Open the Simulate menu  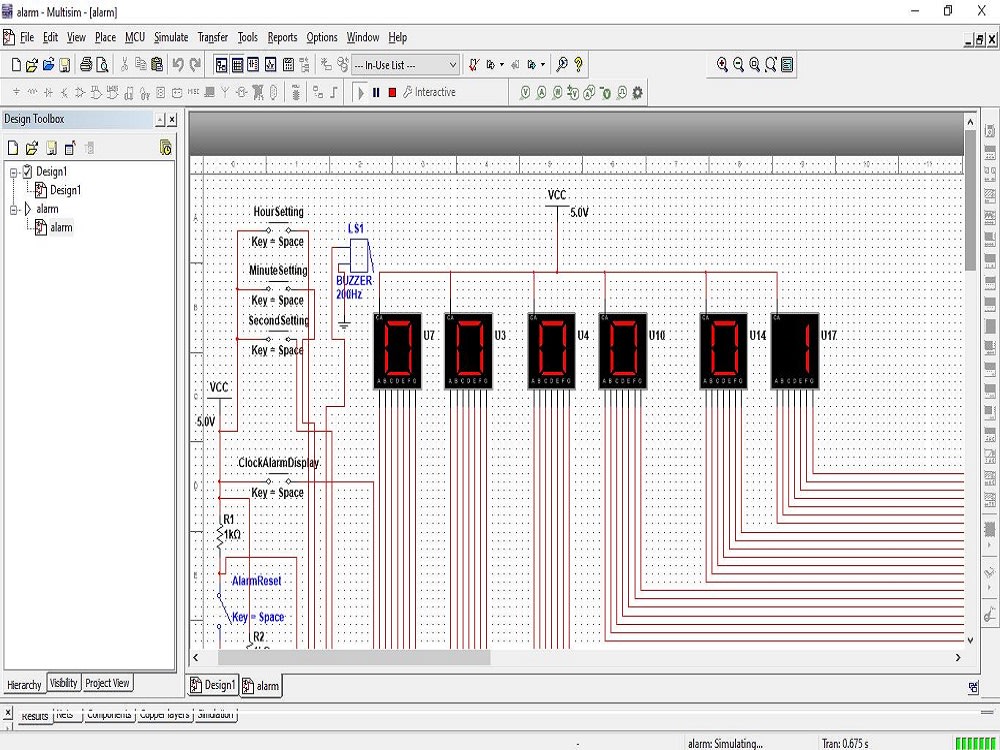(171, 37)
